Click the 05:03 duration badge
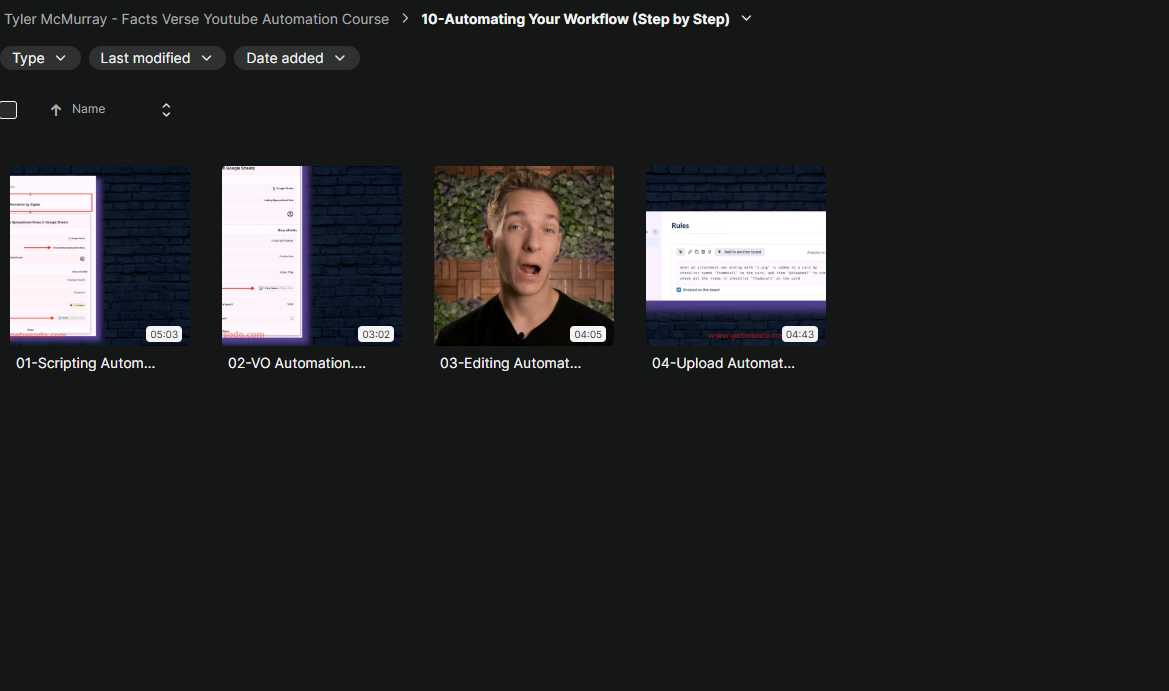The height and width of the screenshot is (691, 1169). click(164, 334)
